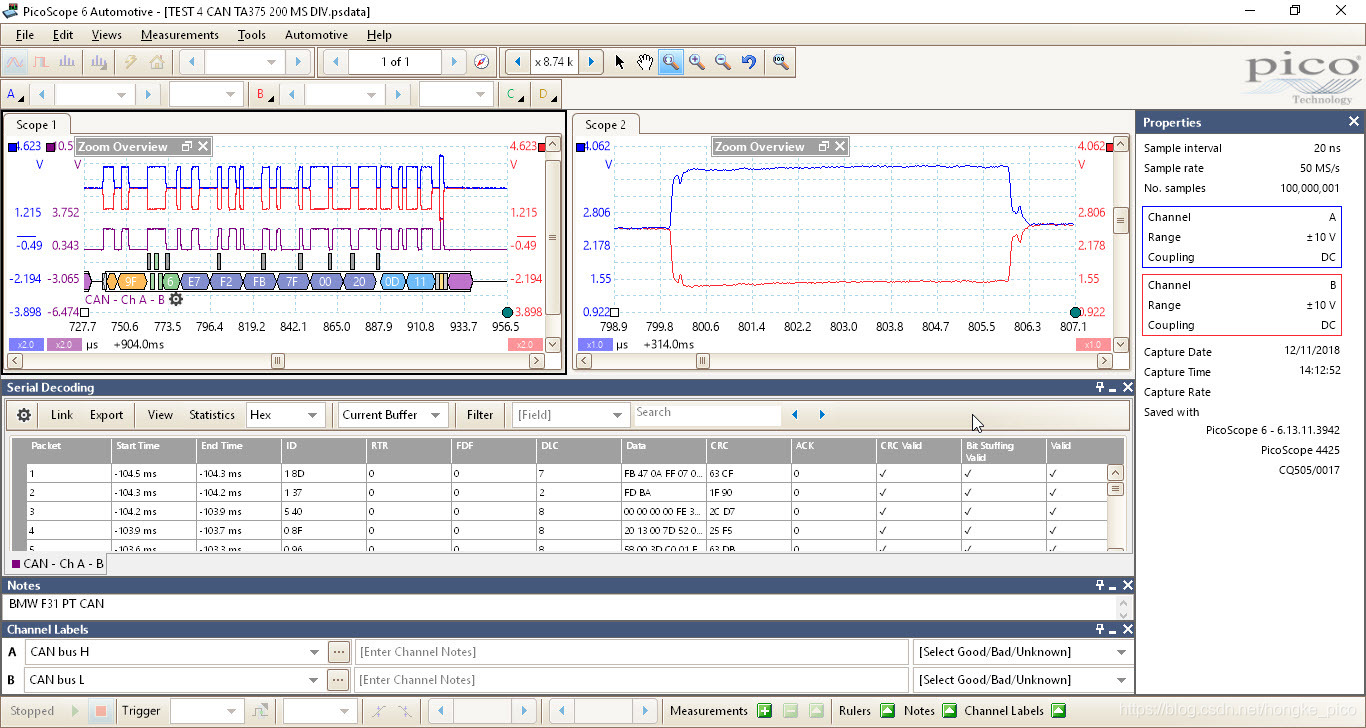Open Channel C options button
Viewport: 1366px width, 728px height.
click(x=514, y=95)
